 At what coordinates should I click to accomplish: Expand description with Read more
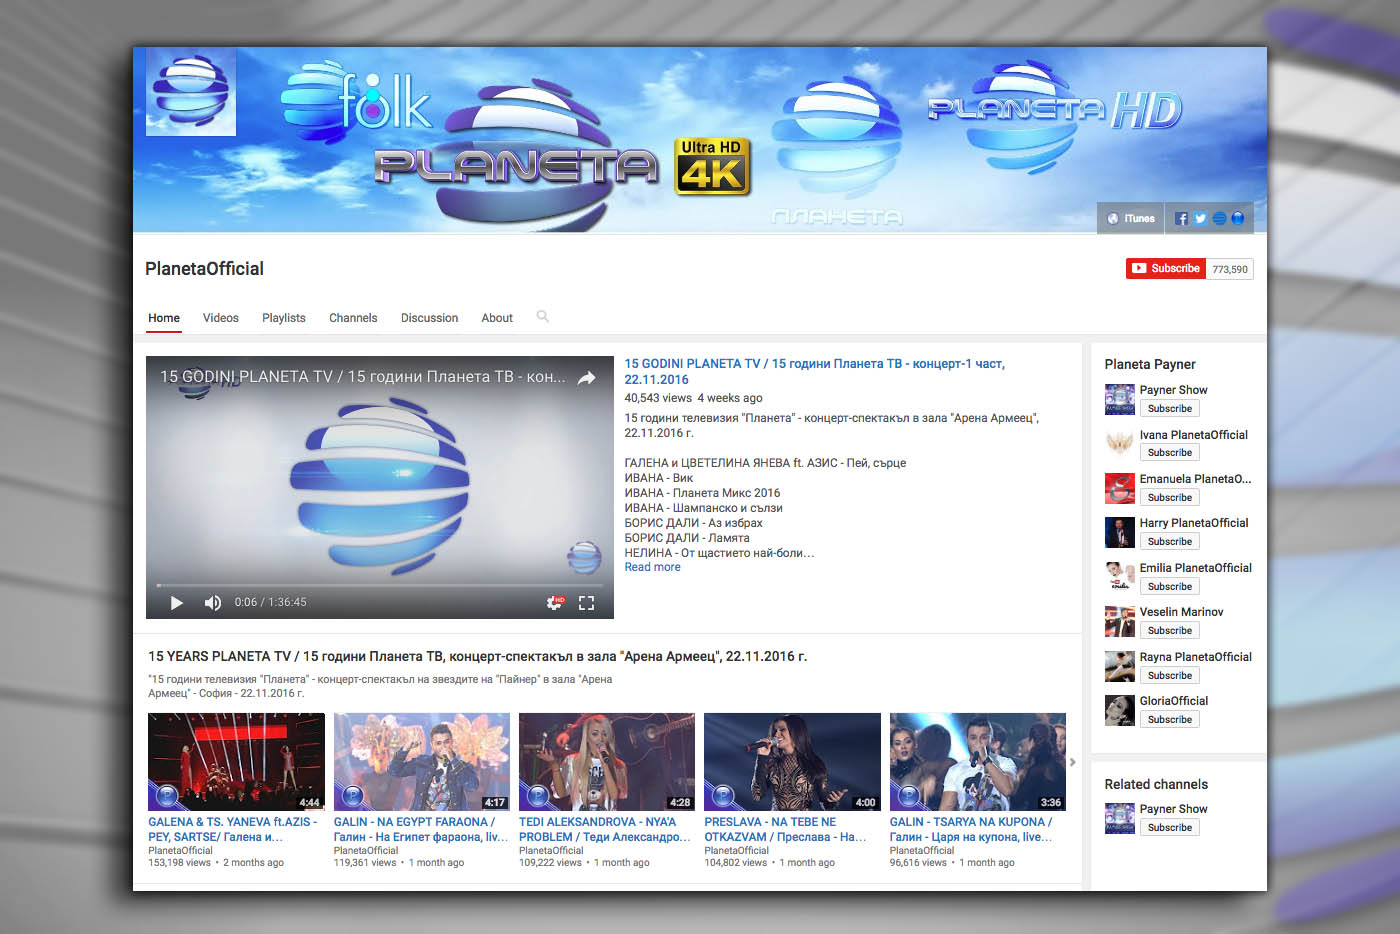[x=652, y=567]
